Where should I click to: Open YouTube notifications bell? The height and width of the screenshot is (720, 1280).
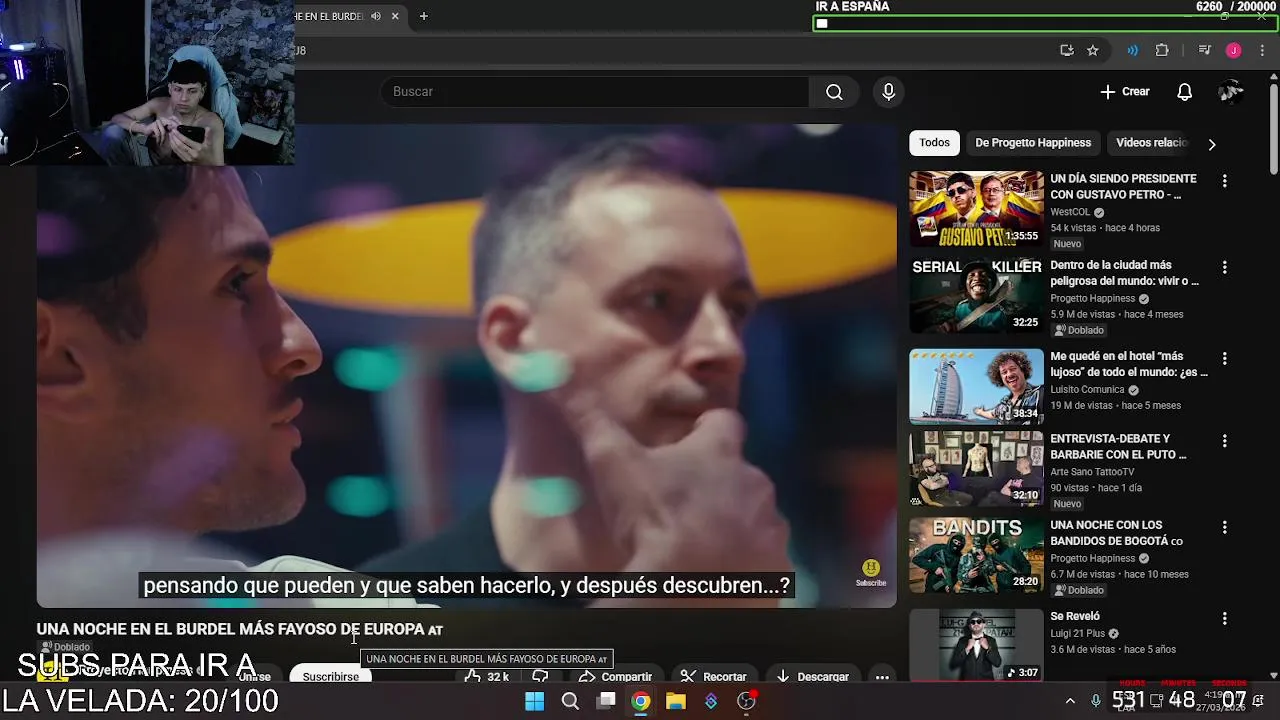1184,92
